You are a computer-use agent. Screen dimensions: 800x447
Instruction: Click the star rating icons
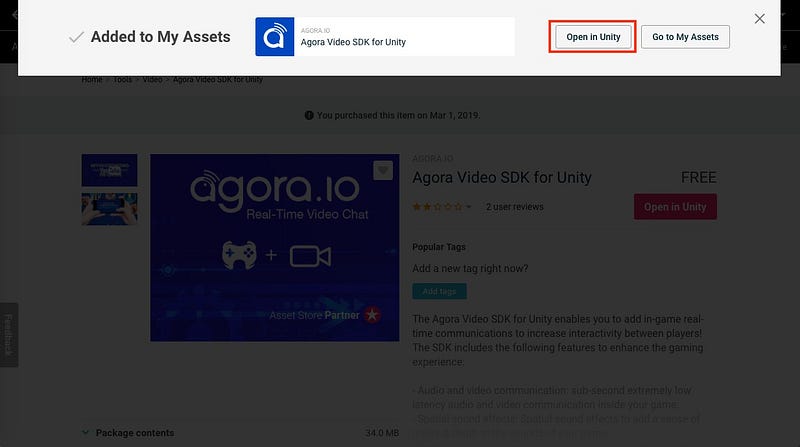coord(437,207)
